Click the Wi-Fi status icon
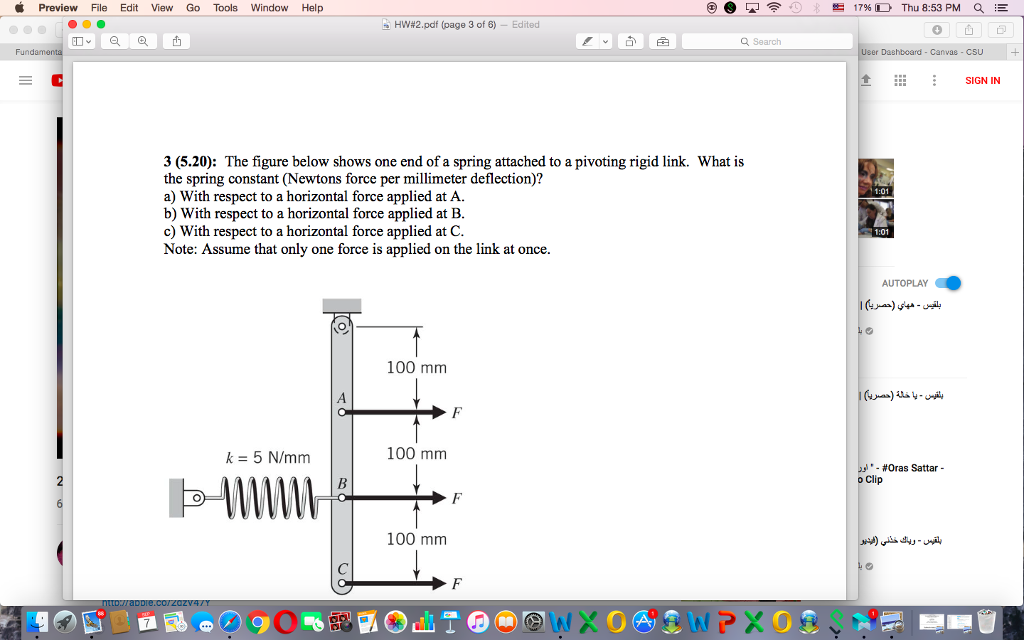This screenshot has height=640, width=1024. pyautogui.click(x=774, y=8)
